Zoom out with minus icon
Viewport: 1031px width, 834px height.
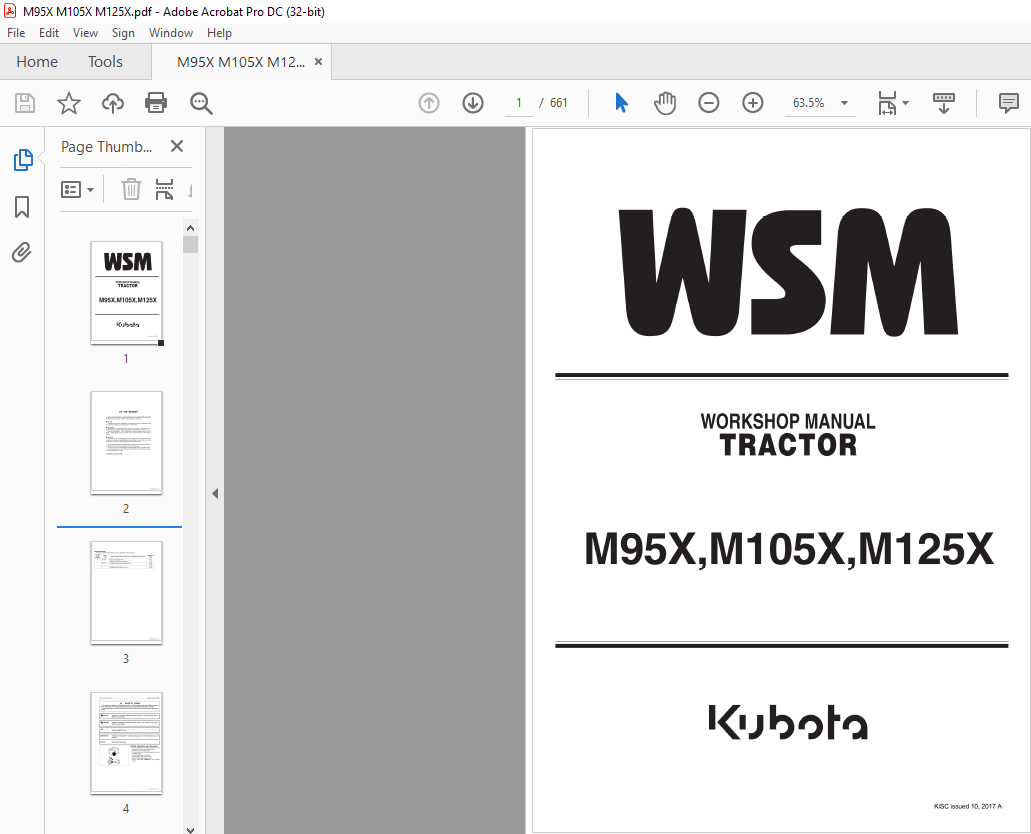coord(708,103)
